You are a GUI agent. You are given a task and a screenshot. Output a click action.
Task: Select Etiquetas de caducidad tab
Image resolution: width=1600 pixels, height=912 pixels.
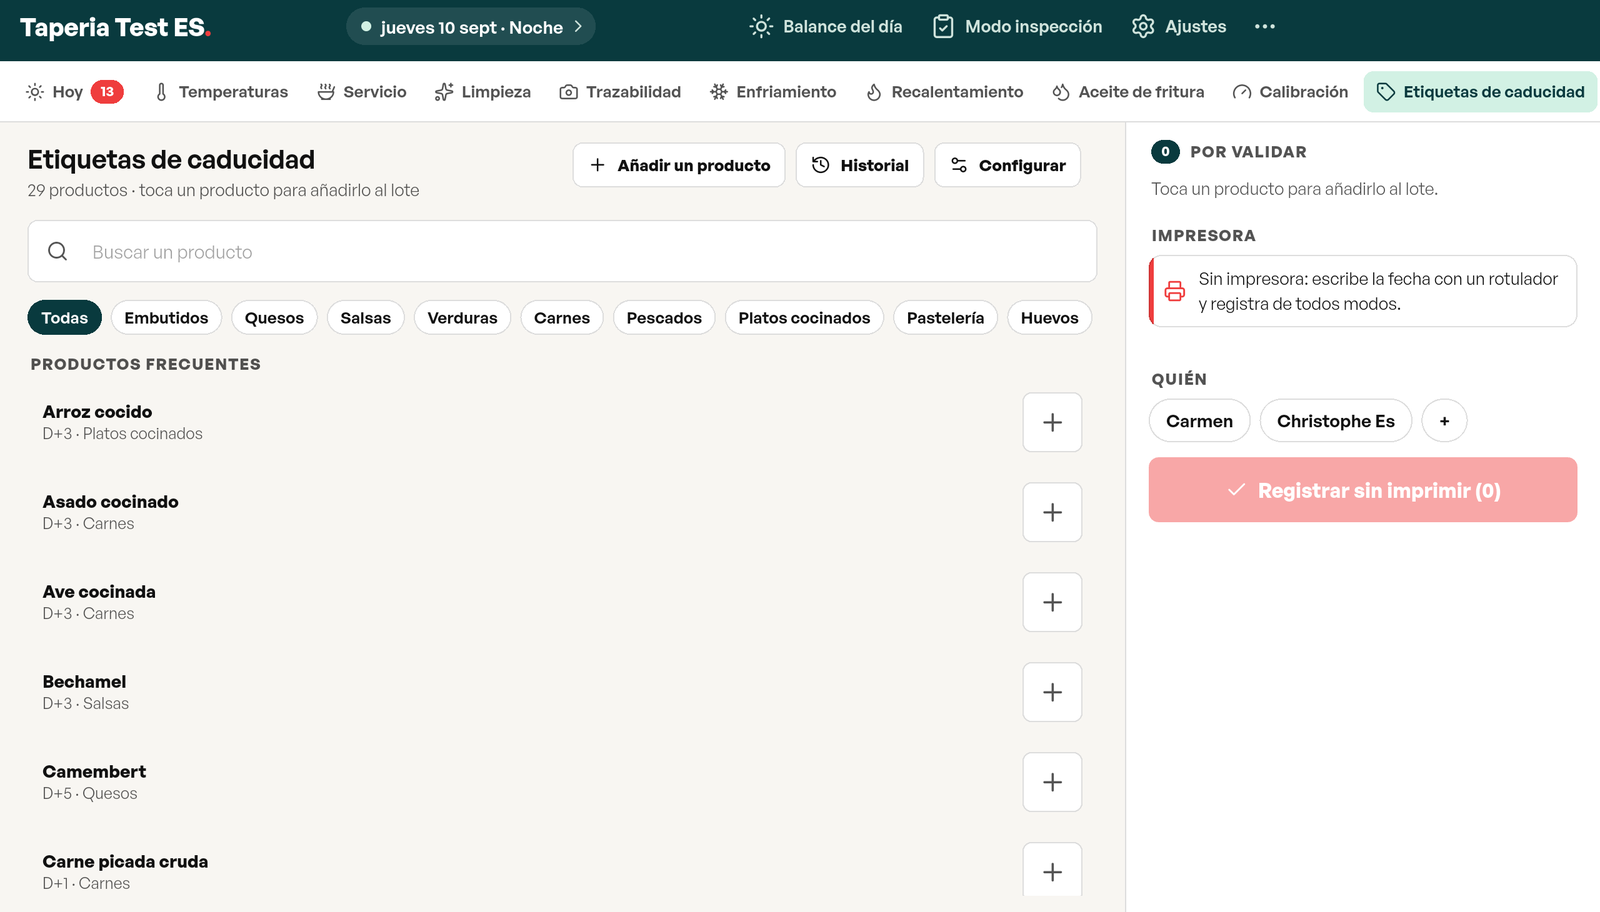(1481, 92)
